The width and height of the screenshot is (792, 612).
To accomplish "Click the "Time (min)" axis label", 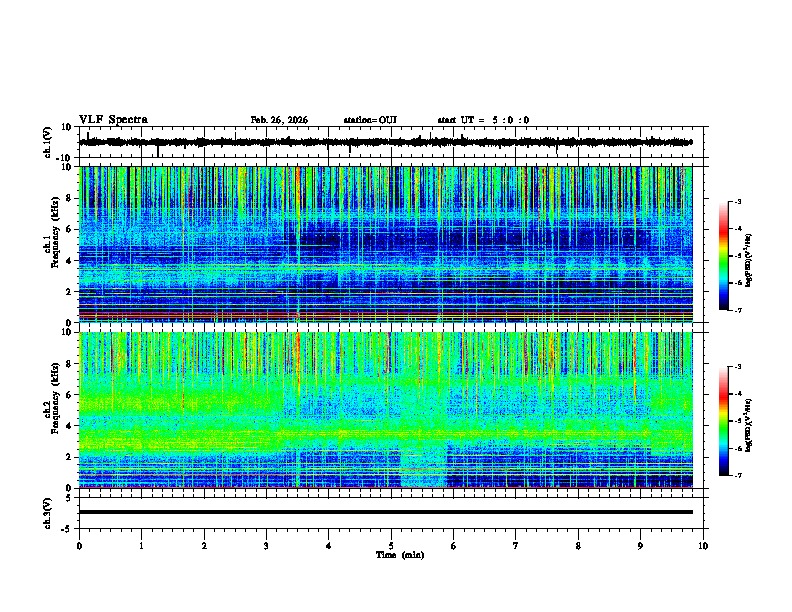I will click(400, 555).
